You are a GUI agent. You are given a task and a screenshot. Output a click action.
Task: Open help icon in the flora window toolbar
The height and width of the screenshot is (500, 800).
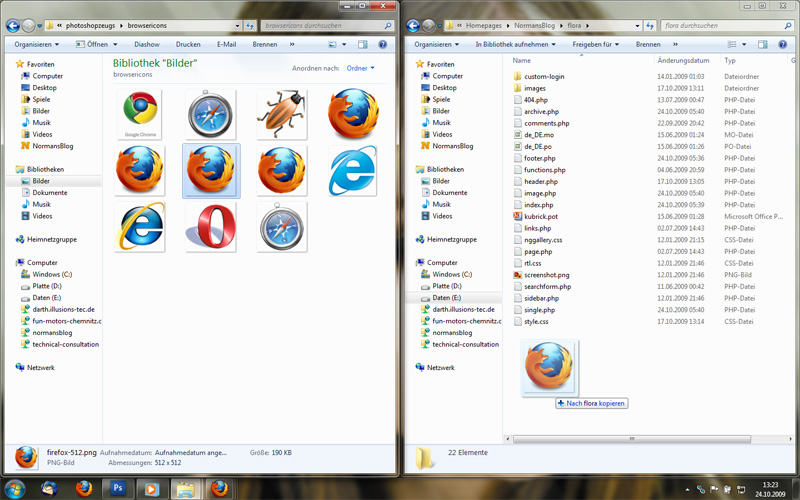783,44
